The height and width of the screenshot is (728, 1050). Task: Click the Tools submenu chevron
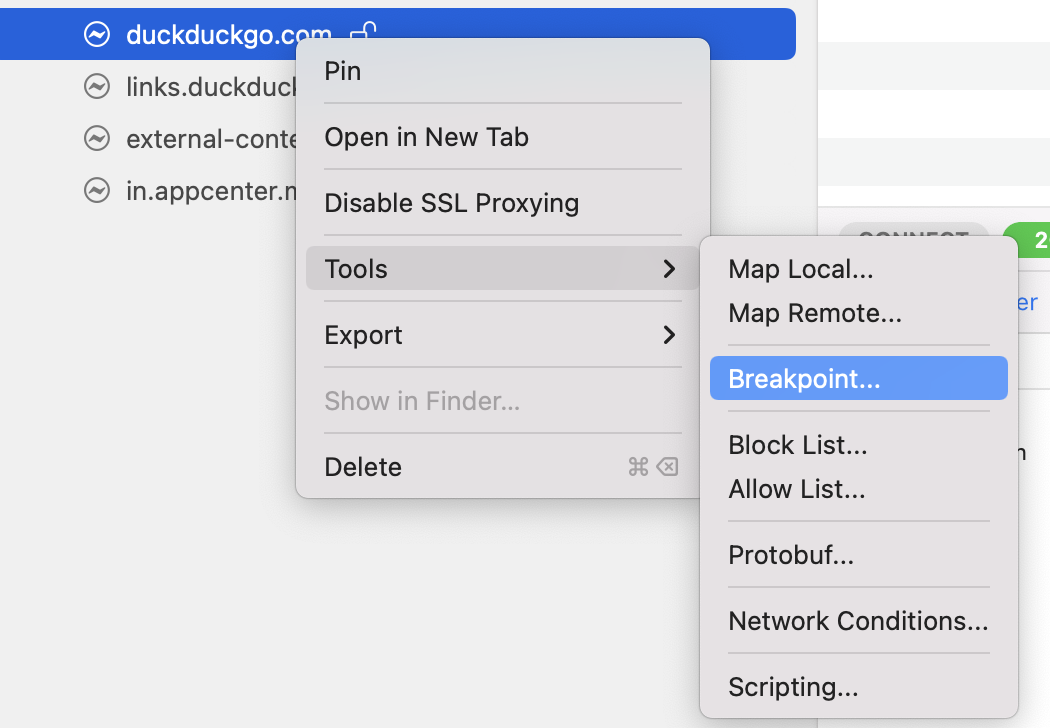[669, 269]
